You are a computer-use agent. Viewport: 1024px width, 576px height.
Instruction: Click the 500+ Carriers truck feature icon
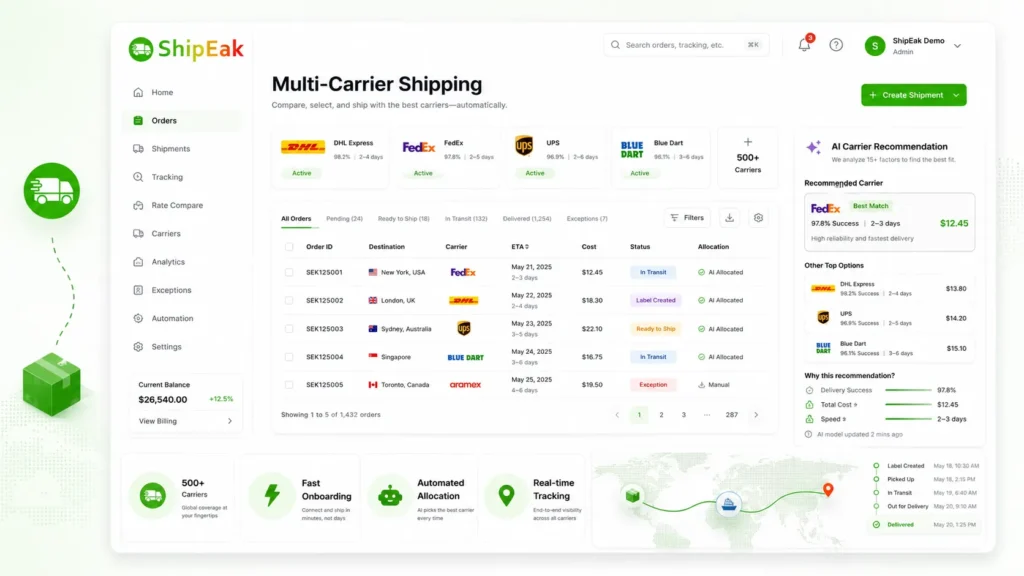click(152, 495)
